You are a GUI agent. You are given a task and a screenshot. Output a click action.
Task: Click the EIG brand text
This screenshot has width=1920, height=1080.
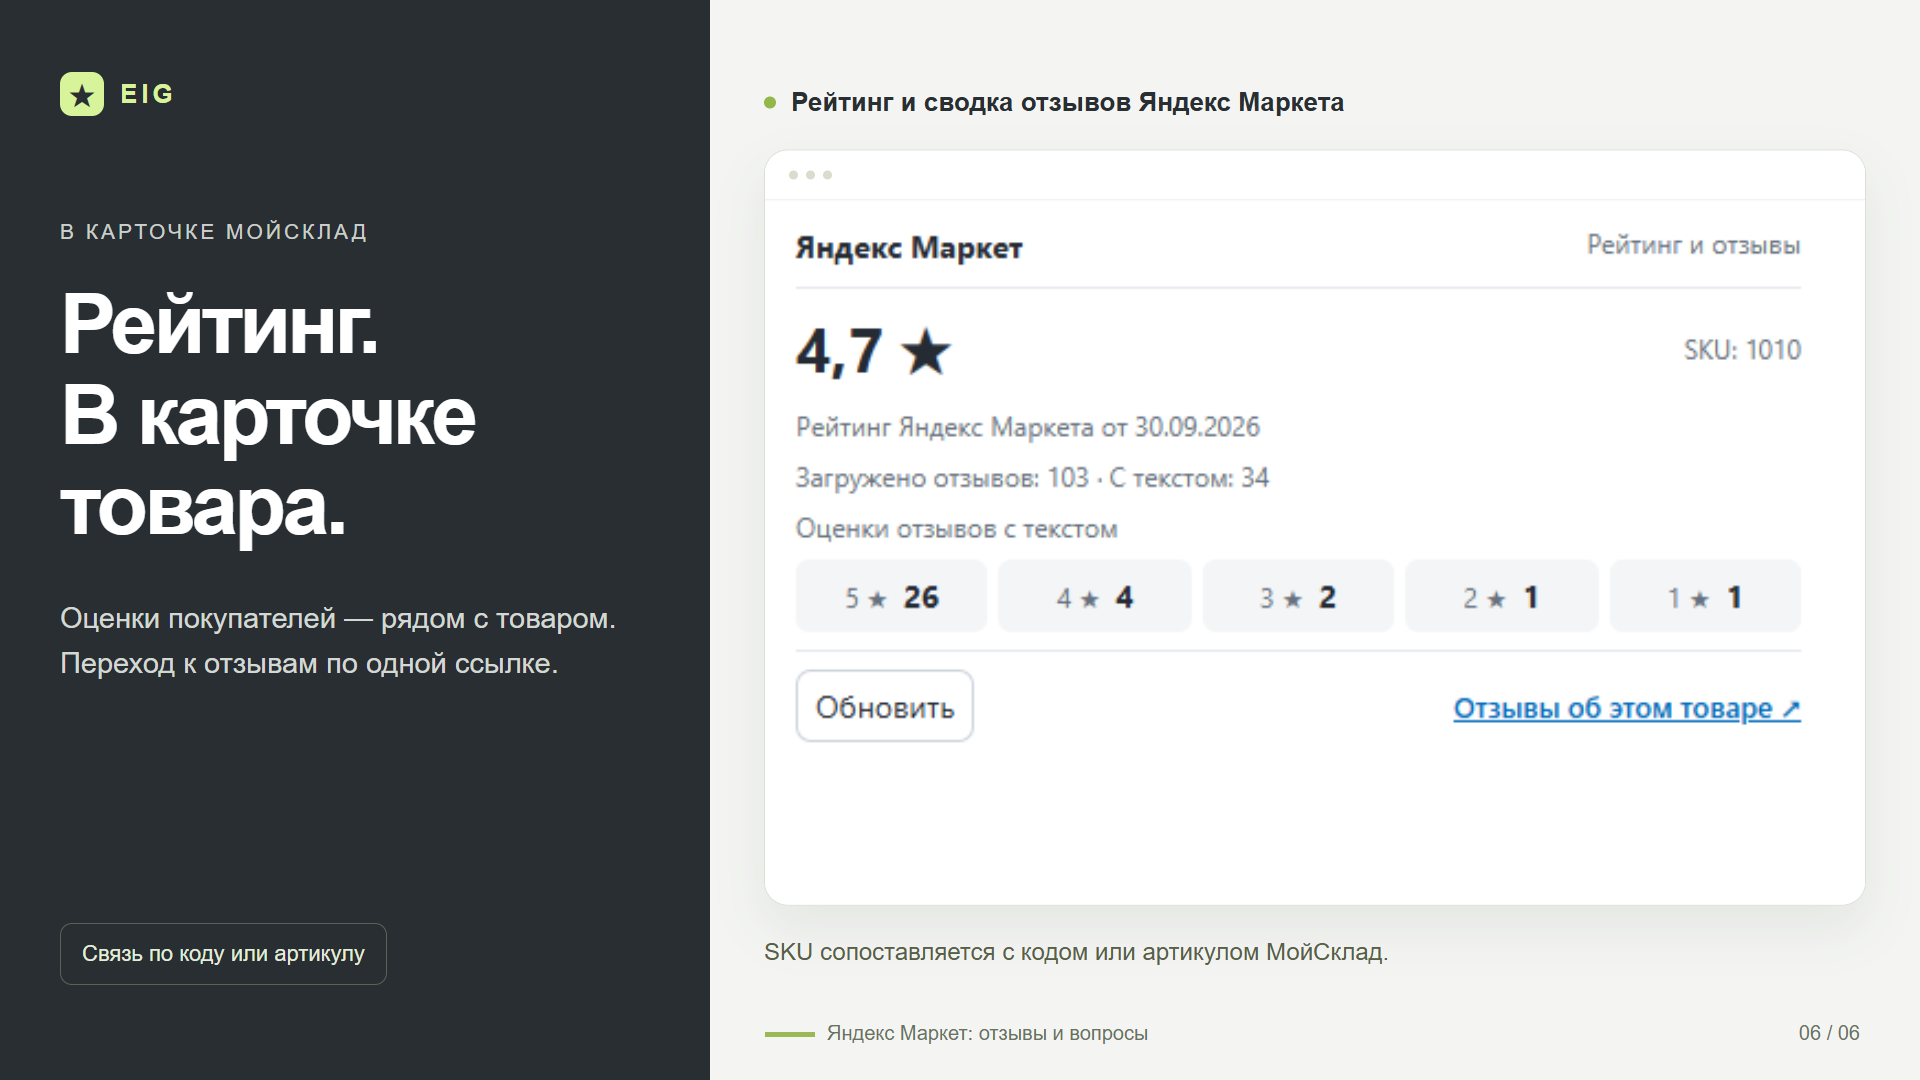point(147,94)
